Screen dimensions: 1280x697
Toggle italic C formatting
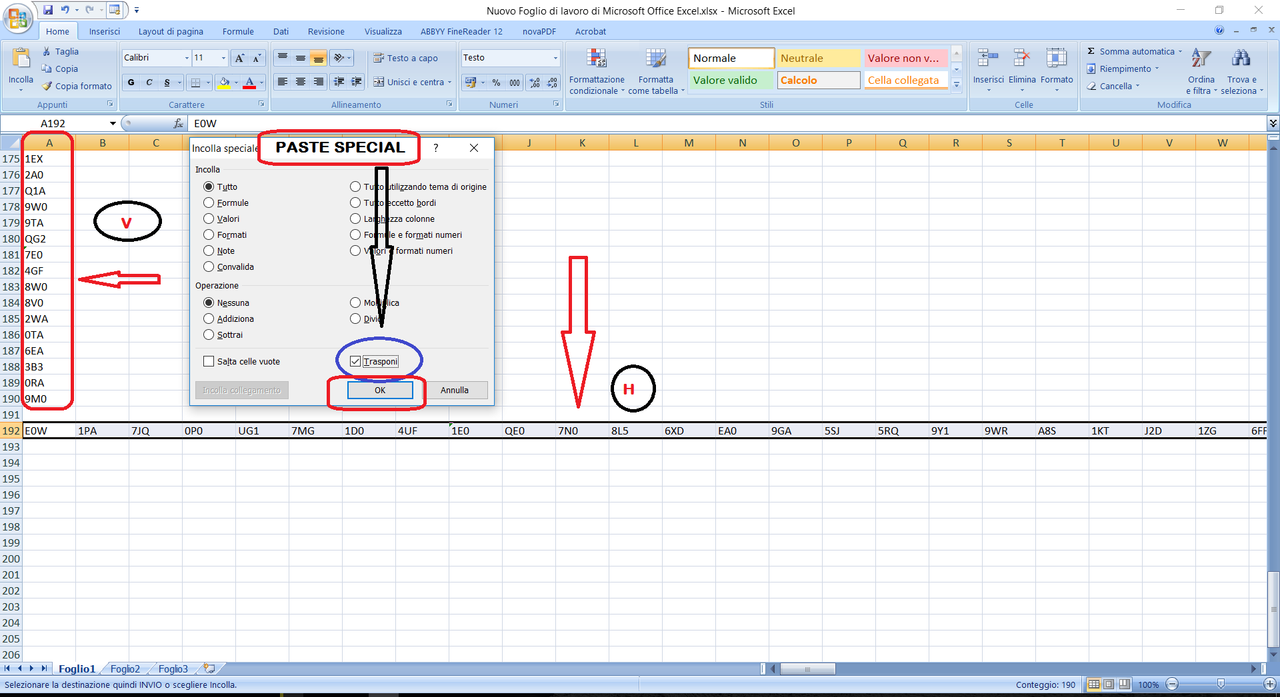[x=147, y=82]
